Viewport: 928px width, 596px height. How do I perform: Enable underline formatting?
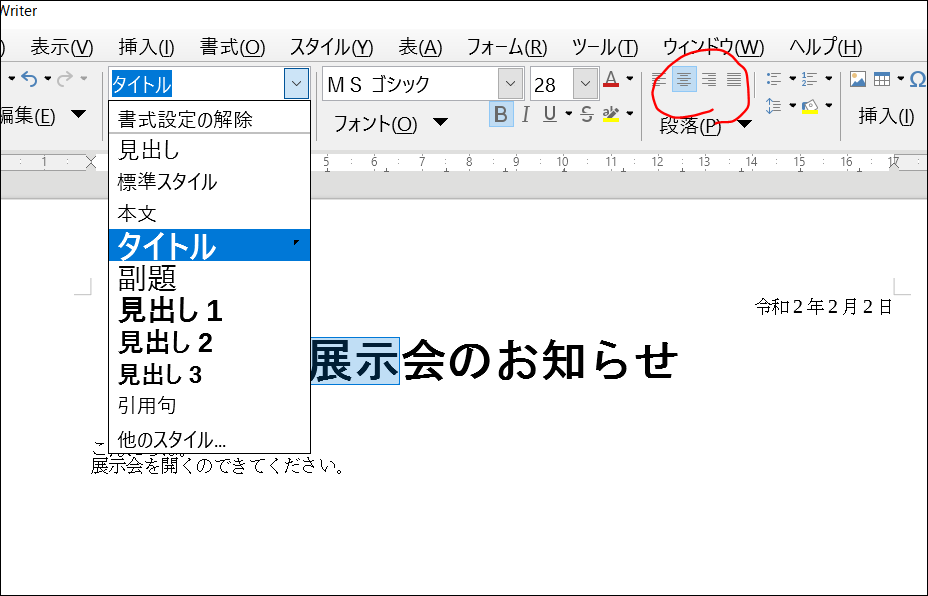(x=548, y=115)
